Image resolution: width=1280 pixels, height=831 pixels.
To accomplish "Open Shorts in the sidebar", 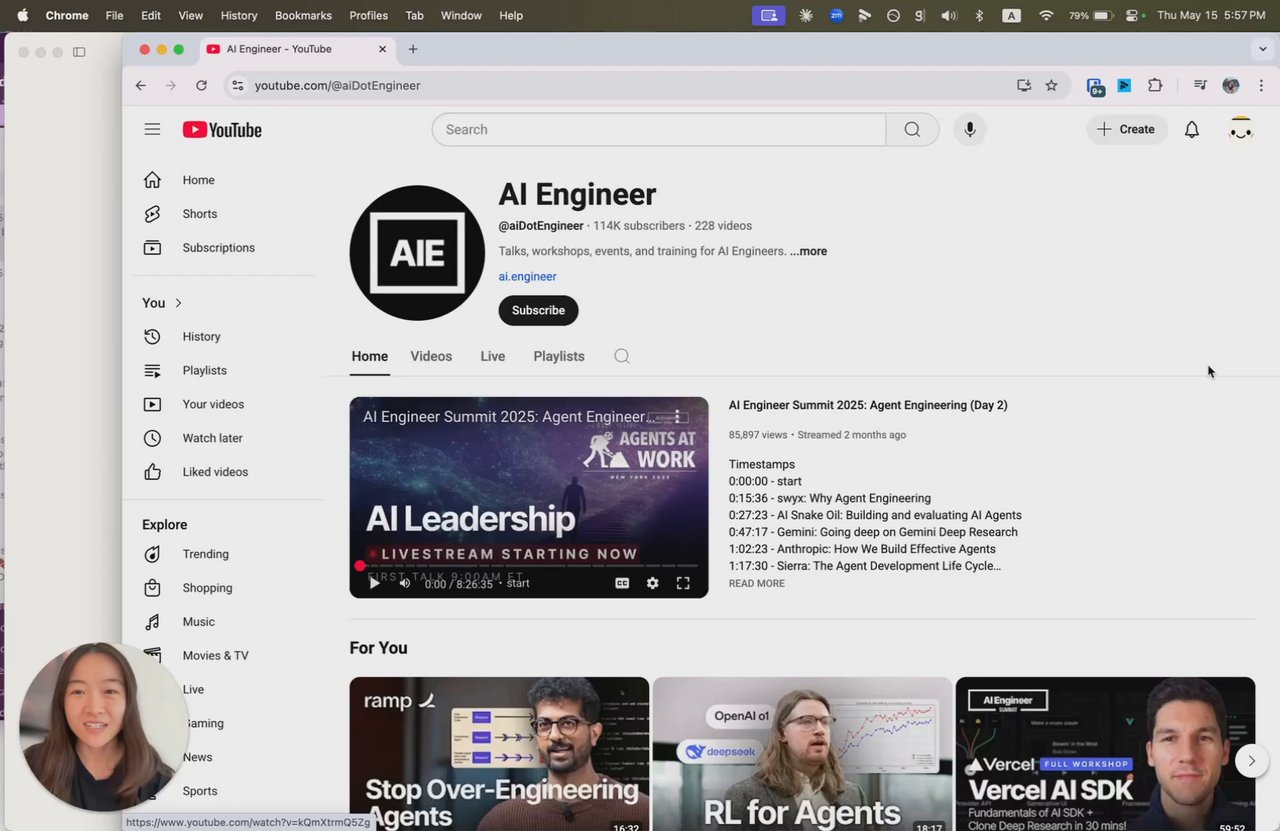I will tap(199, 214).
